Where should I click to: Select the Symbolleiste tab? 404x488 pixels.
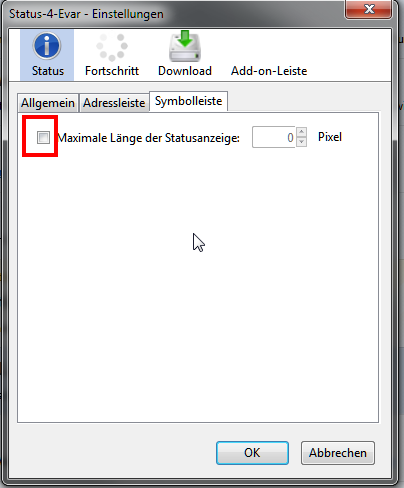pyautogui.click(x=188, y=101)
